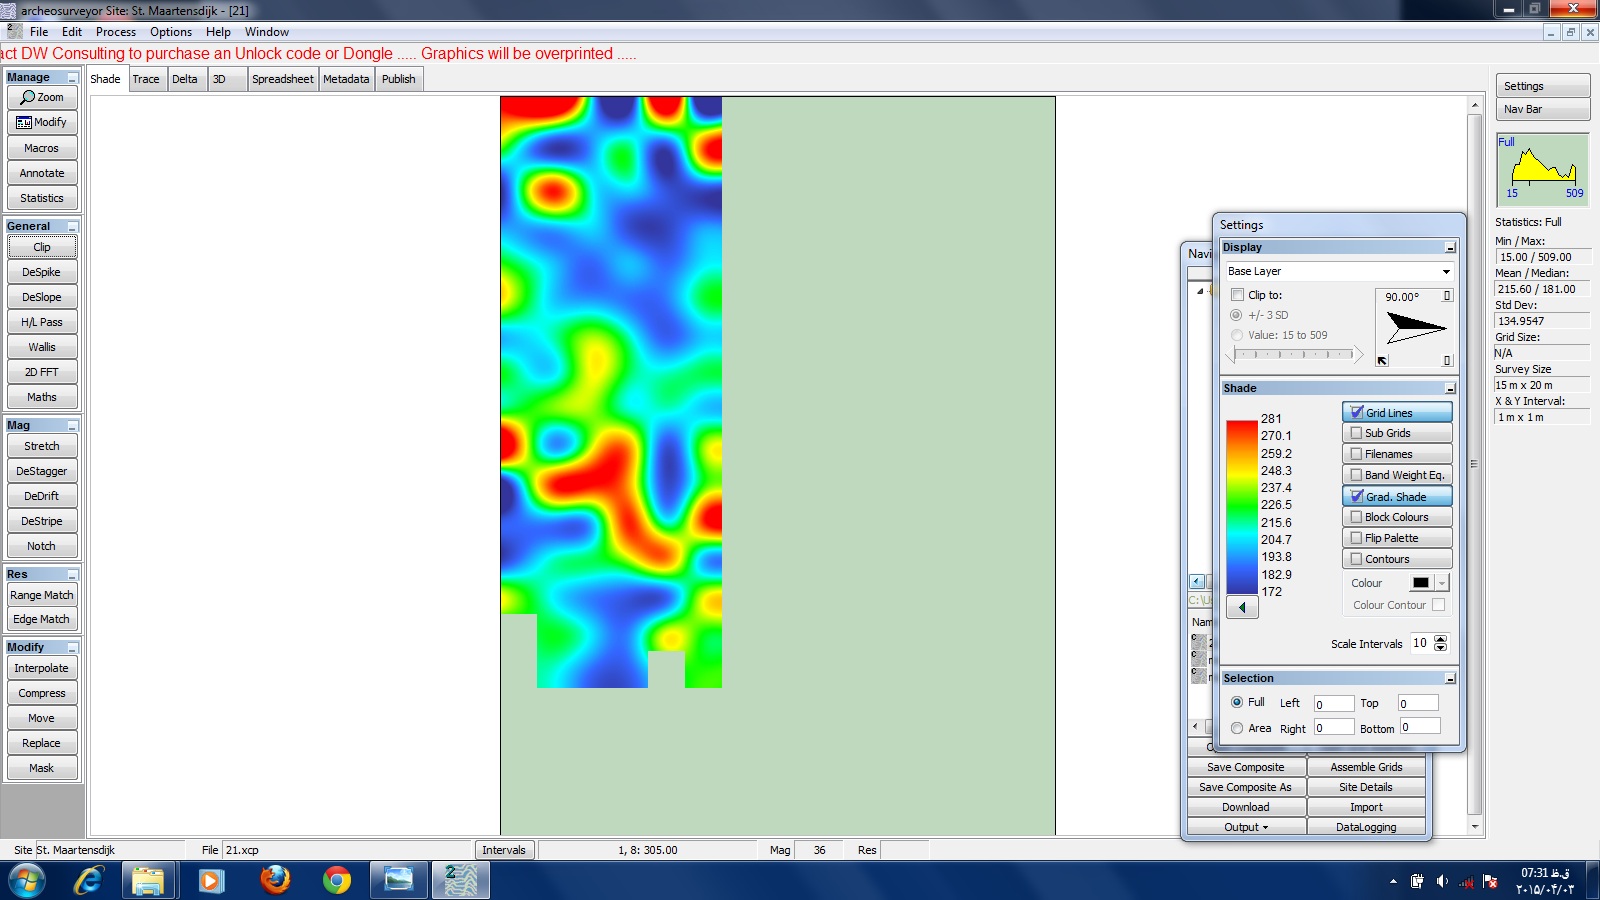The image size is (1600, 900).
Task: Open Google Chrome from the taskbar
Action: [337, 880]
